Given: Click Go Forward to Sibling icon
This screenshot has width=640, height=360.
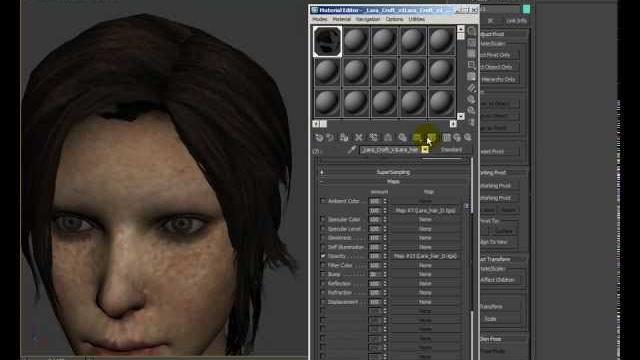Looking at the screenshot, I should (467, 138).
